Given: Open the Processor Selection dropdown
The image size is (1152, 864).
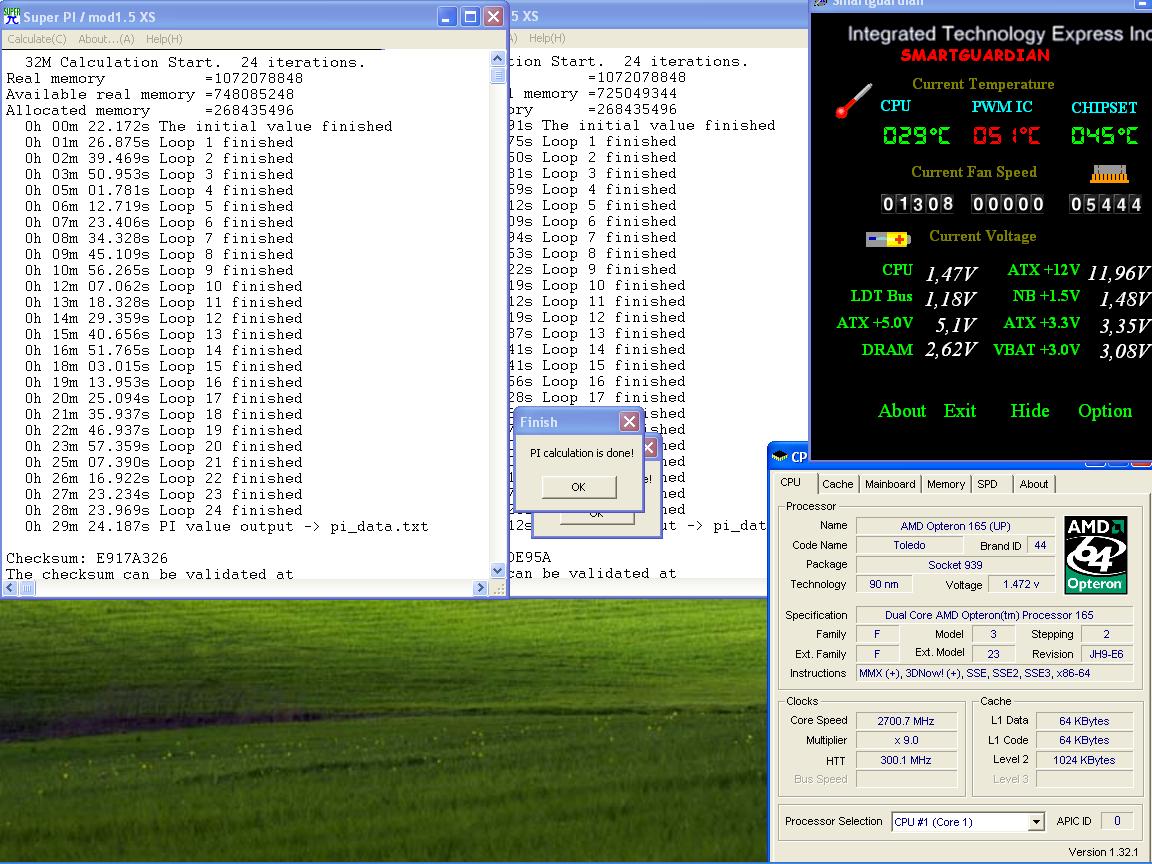Looking at the screenshot, I should pyautogui.click(x=1036, y=822).
